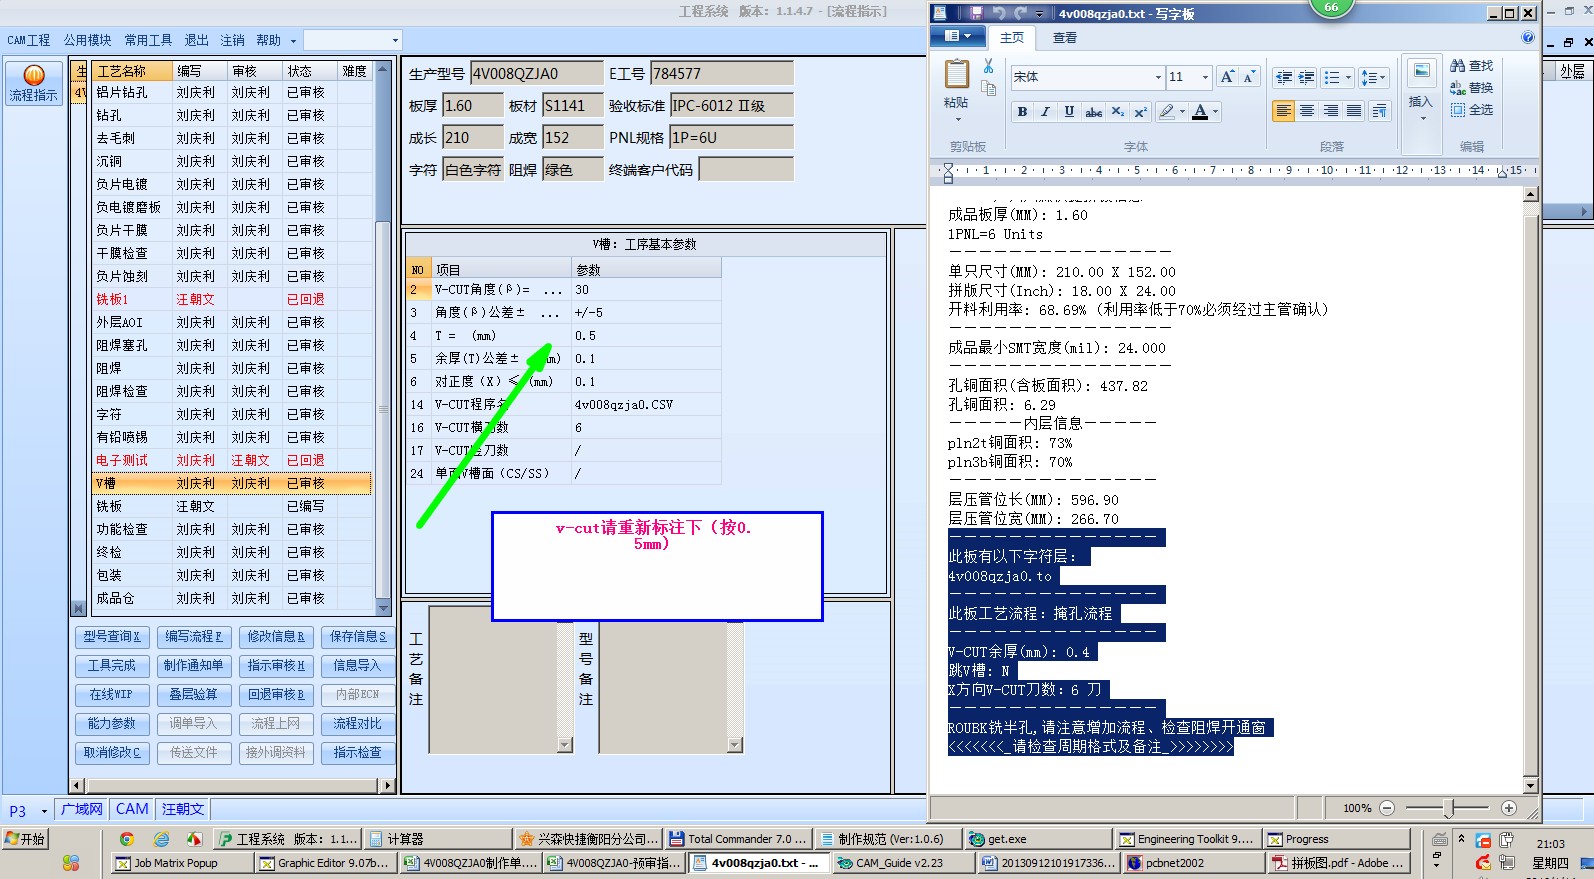Open font size dropdown 11
1594x879 pixels.
tap(1206, 77)
